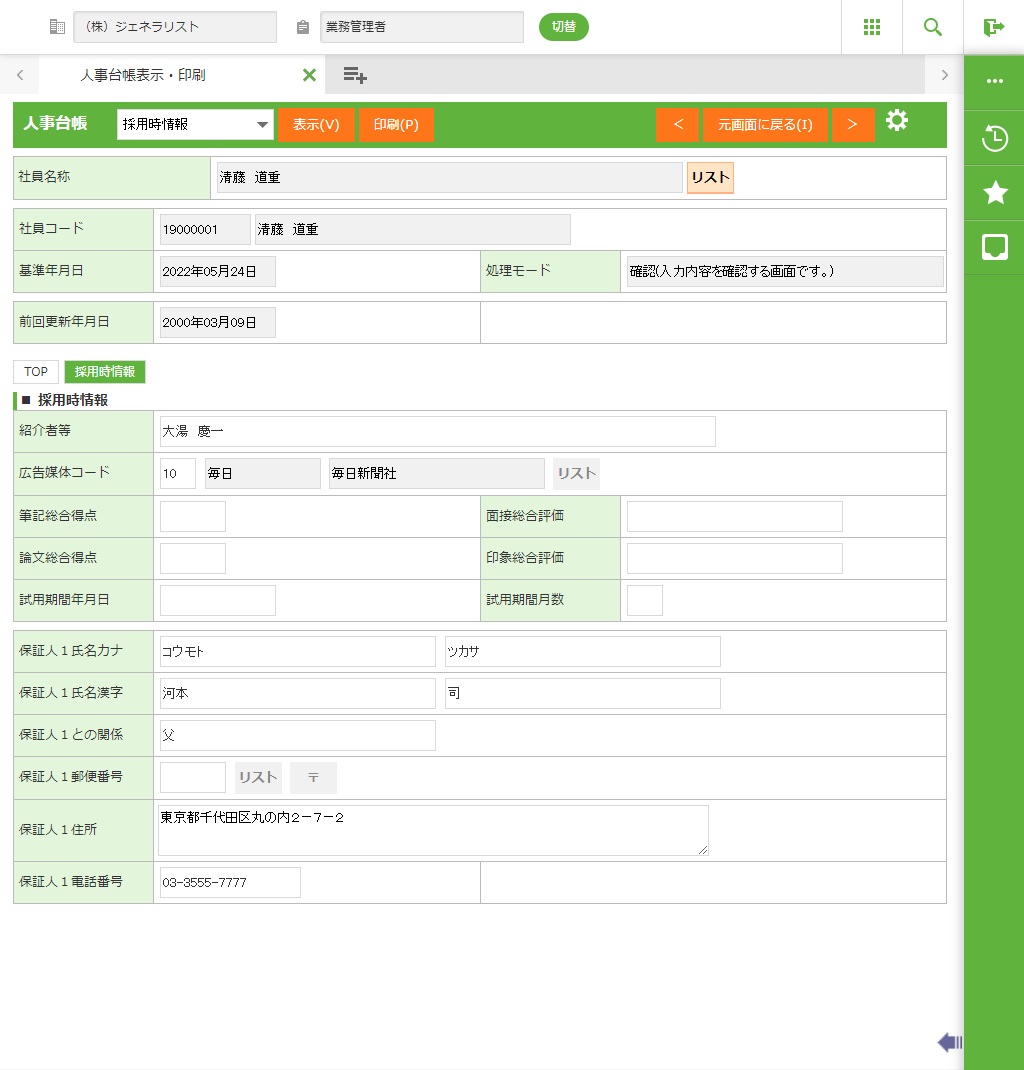Open the three-dots more menu in sidebar

tap(995, 81)
